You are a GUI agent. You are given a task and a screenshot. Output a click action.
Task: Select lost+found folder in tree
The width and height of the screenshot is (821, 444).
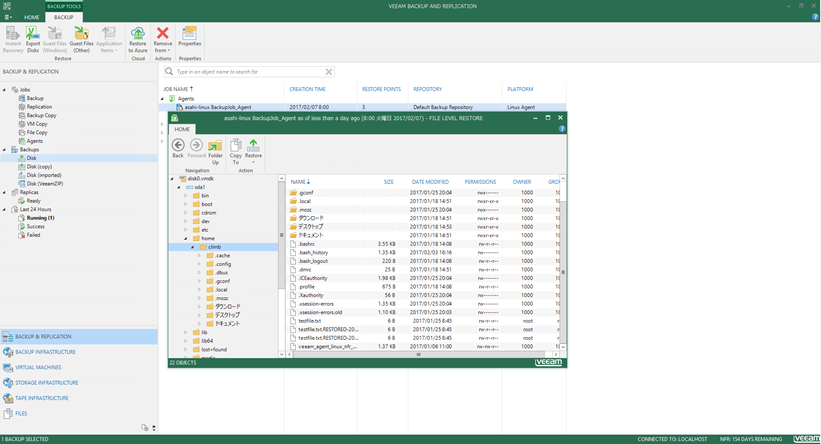point(214,349)
